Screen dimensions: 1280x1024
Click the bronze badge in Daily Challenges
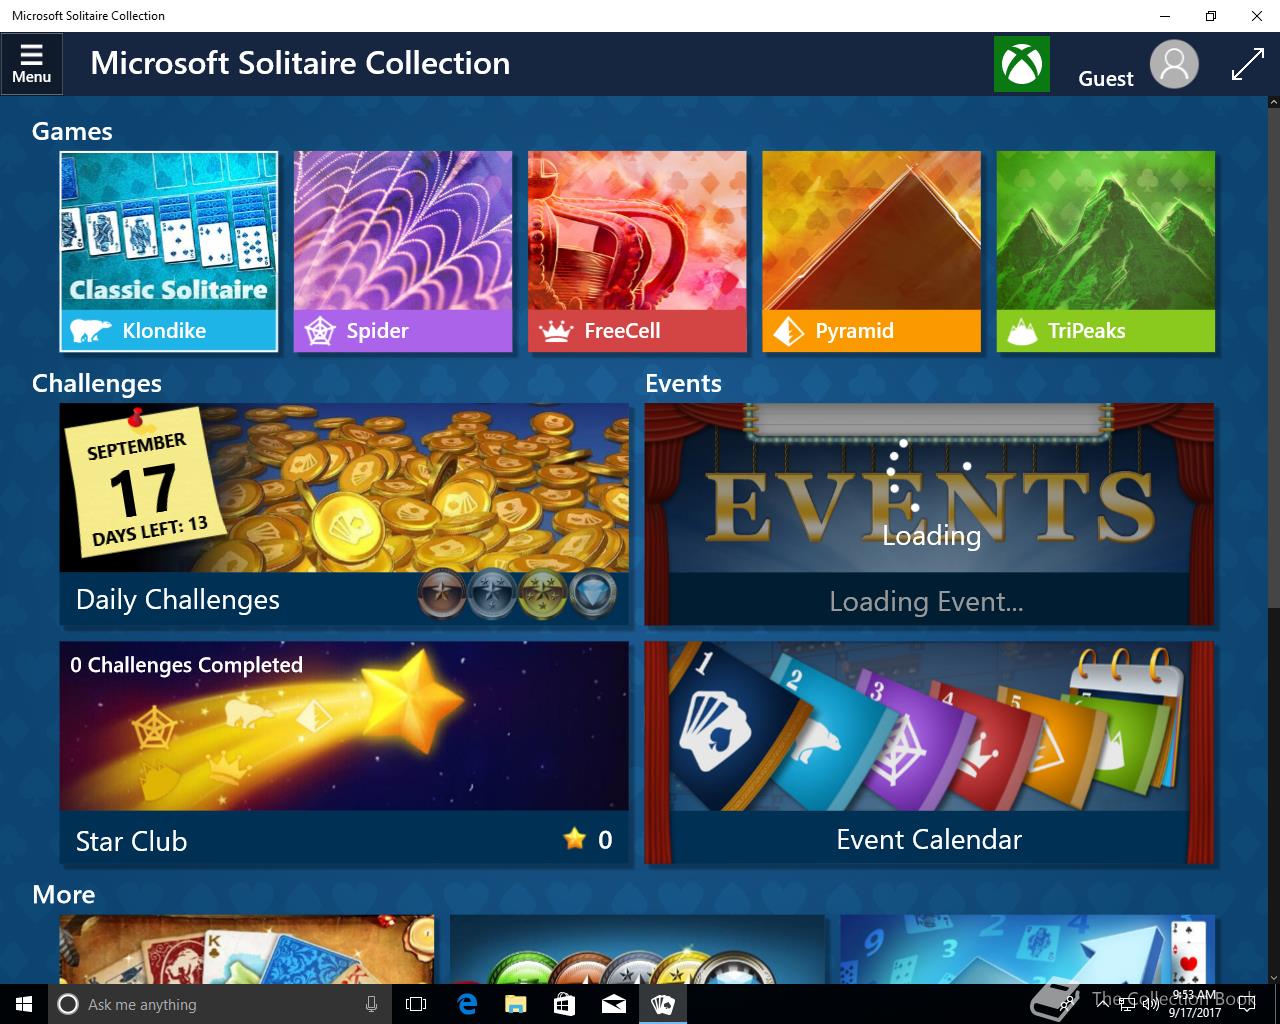pos(442,596)
